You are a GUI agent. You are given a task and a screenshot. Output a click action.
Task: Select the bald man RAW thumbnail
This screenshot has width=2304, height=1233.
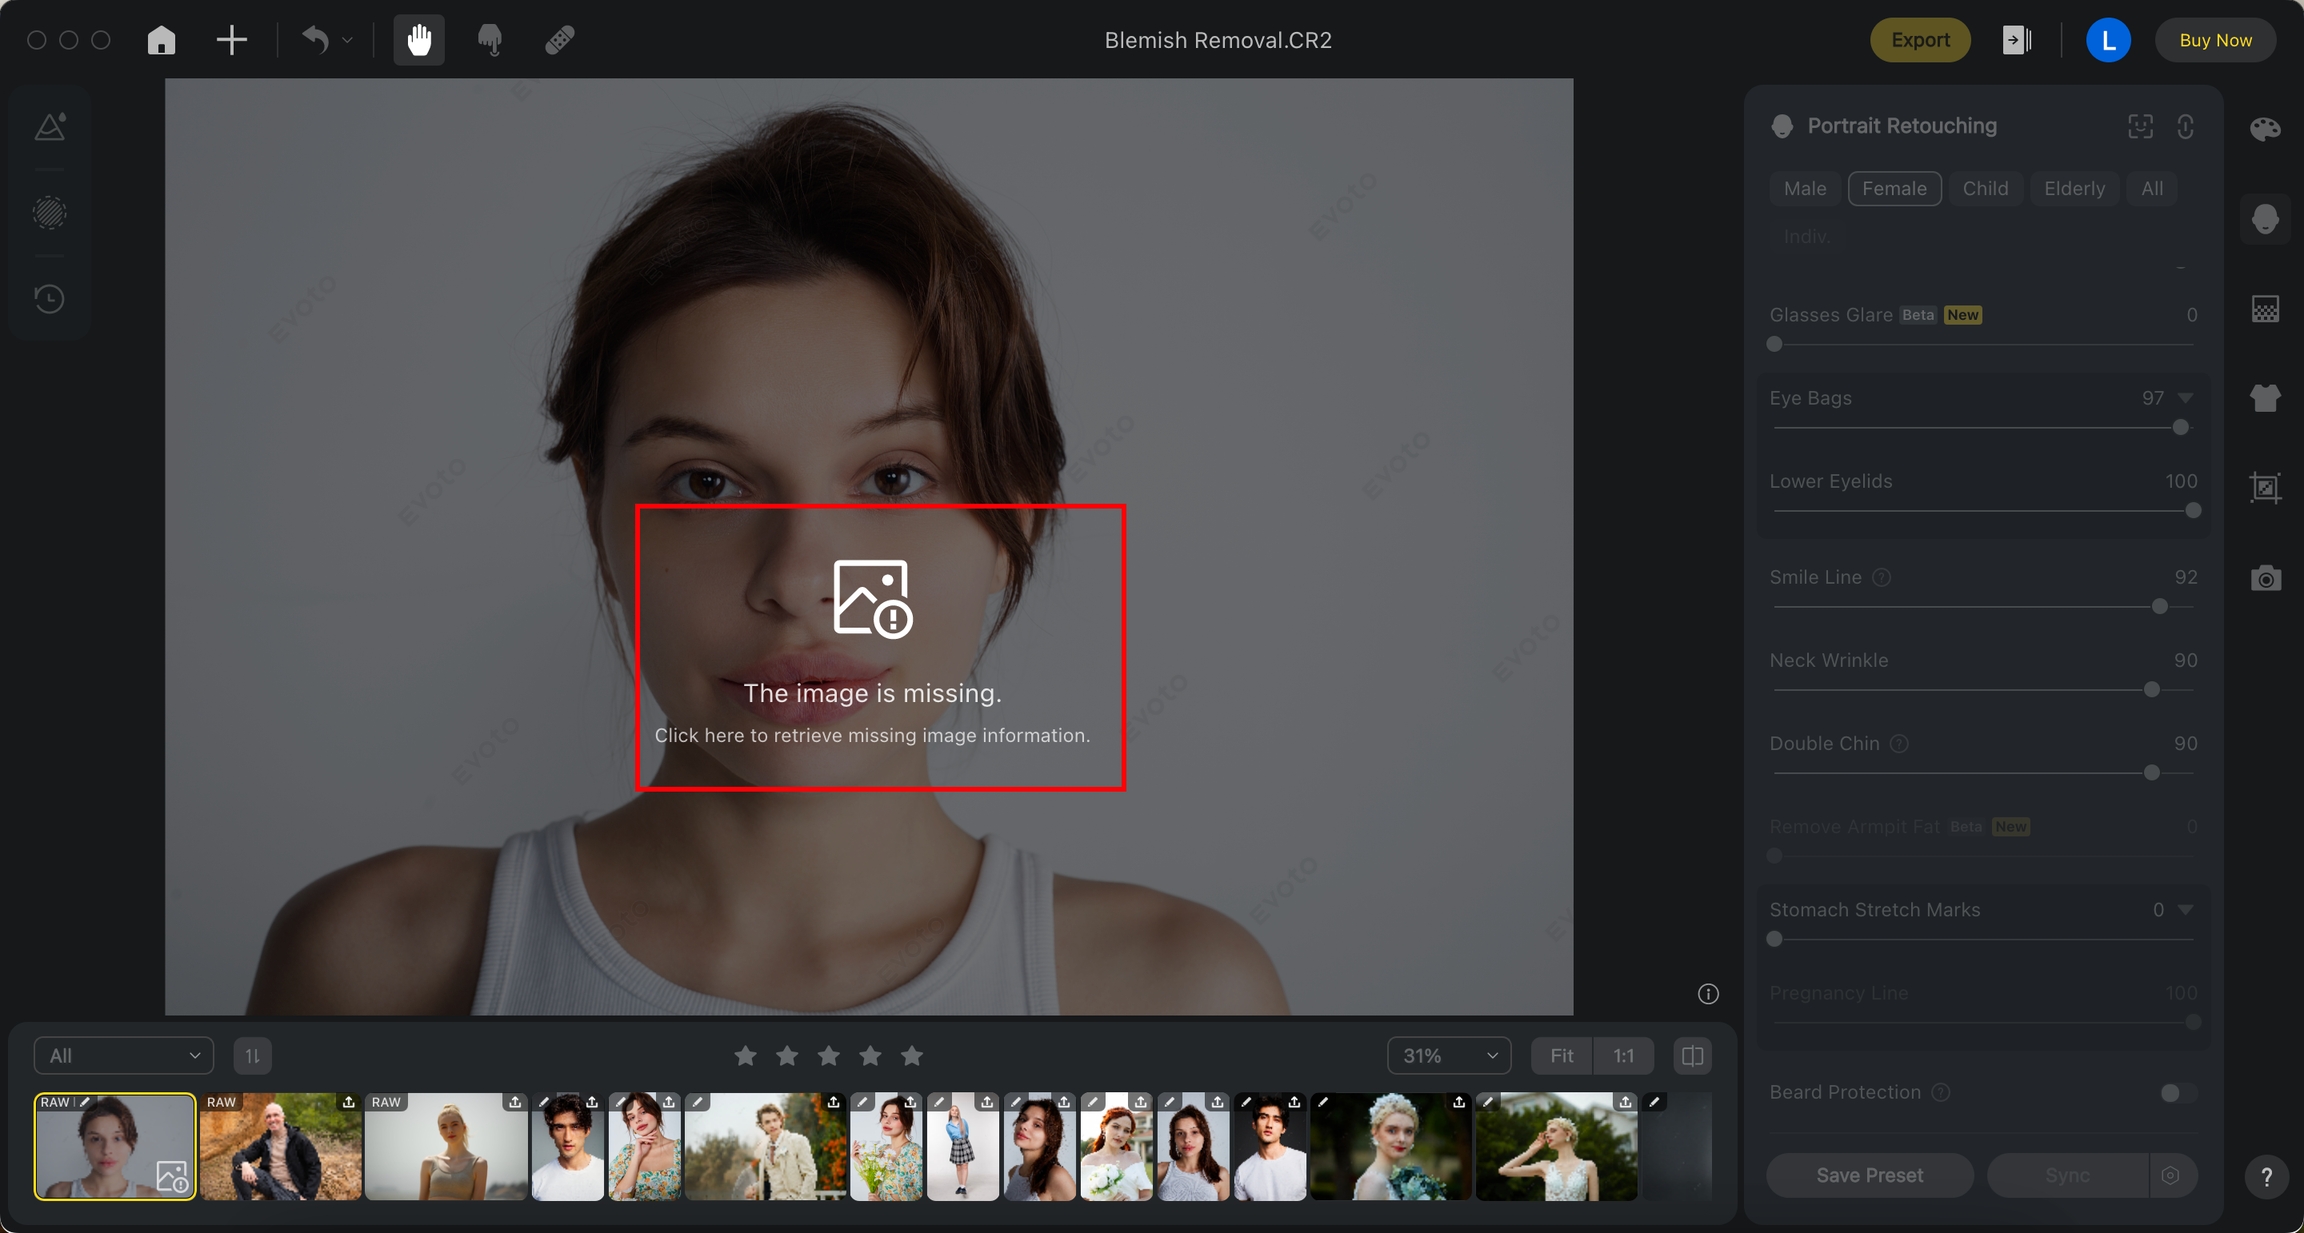pos(280,1147)
